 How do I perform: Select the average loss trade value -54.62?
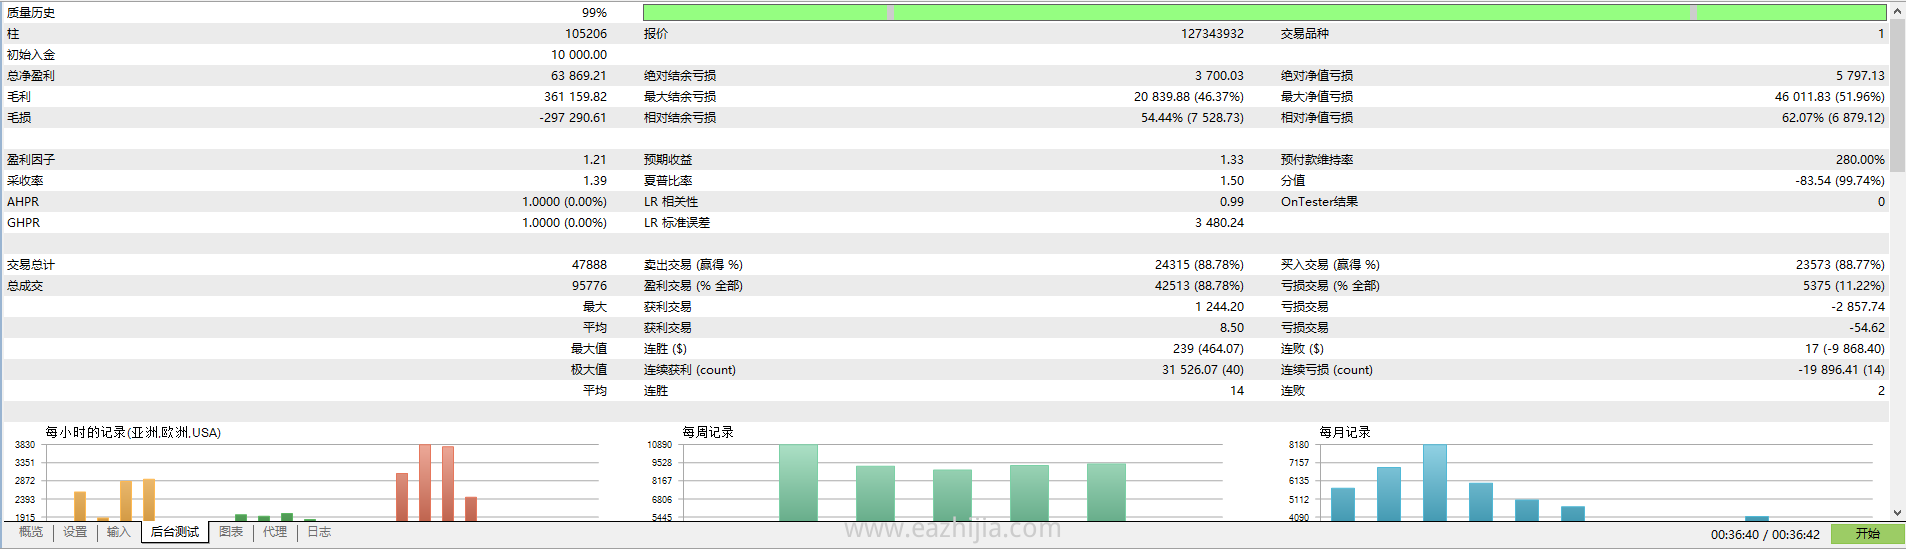1867,328
